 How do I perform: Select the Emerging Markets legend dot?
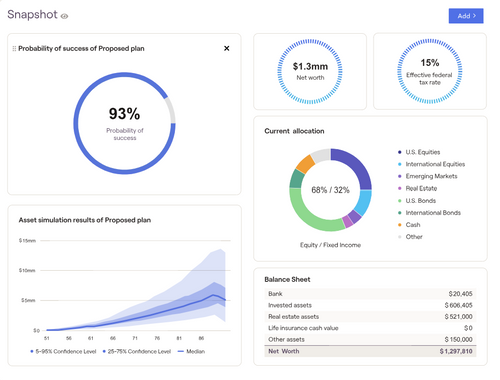pyautogui.click(x=400, y=176)
